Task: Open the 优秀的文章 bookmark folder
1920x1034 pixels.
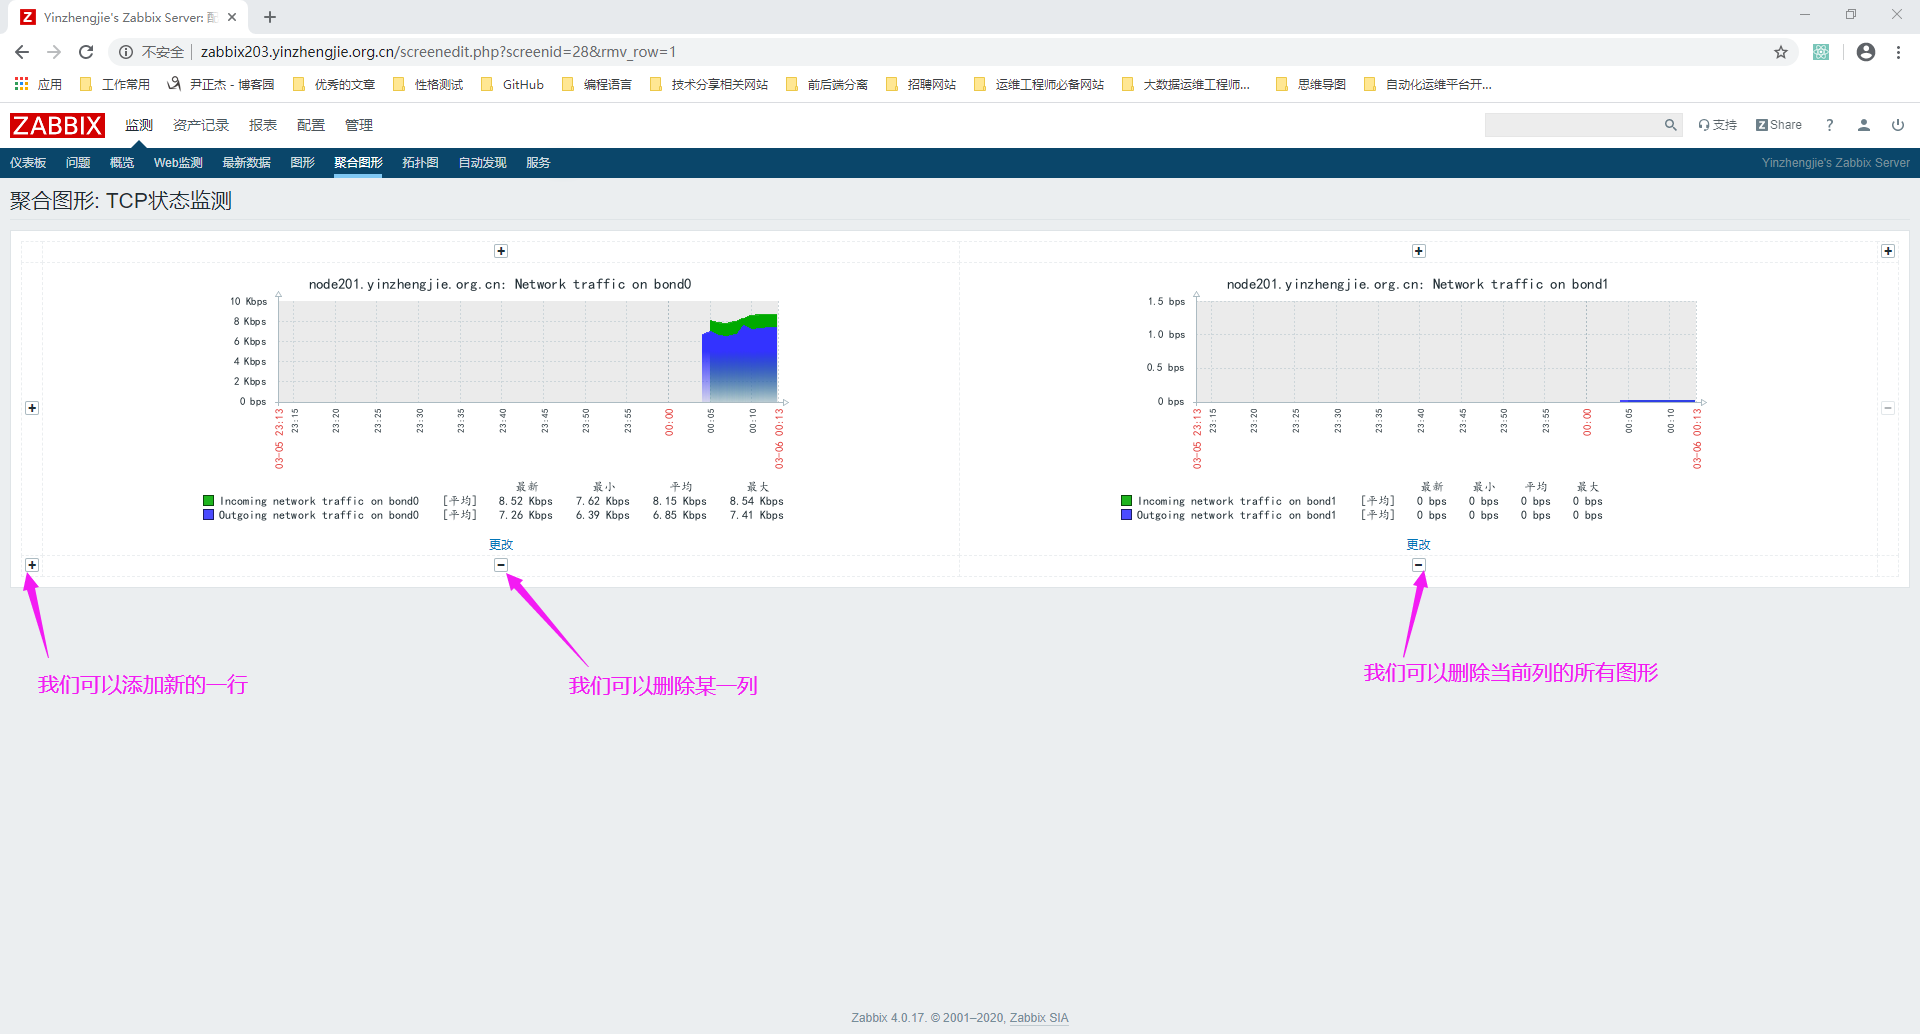Action: pos(334,84)
